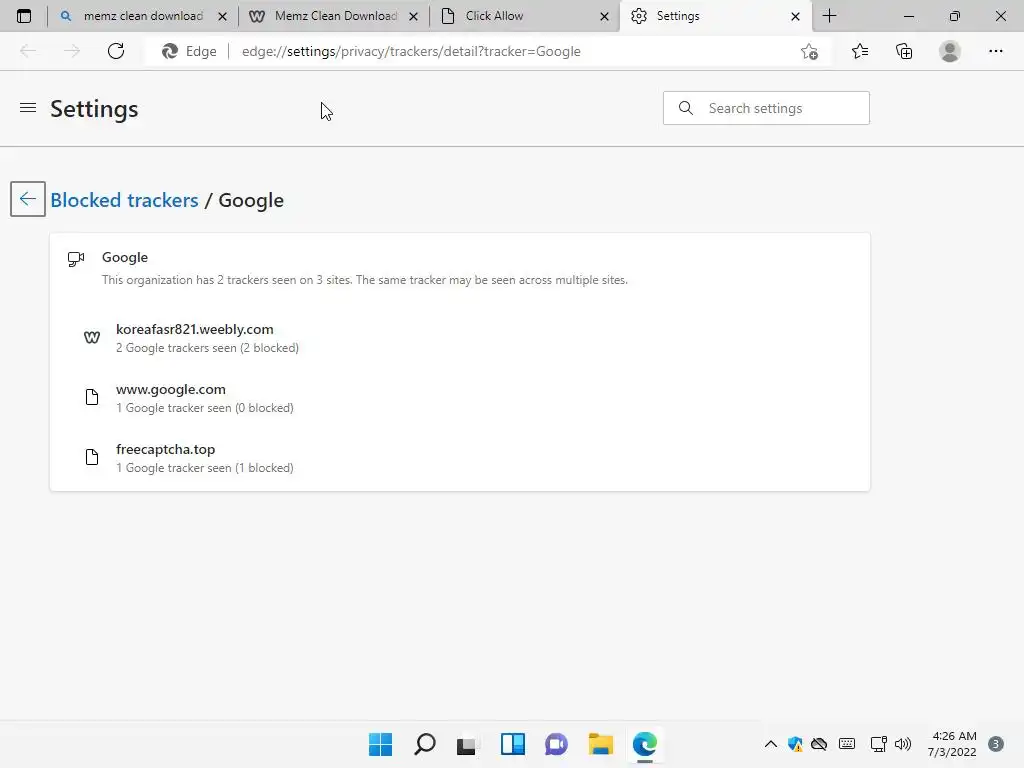Switch to the Click Allow tab

pyautogui.click(x=525, y=16)
